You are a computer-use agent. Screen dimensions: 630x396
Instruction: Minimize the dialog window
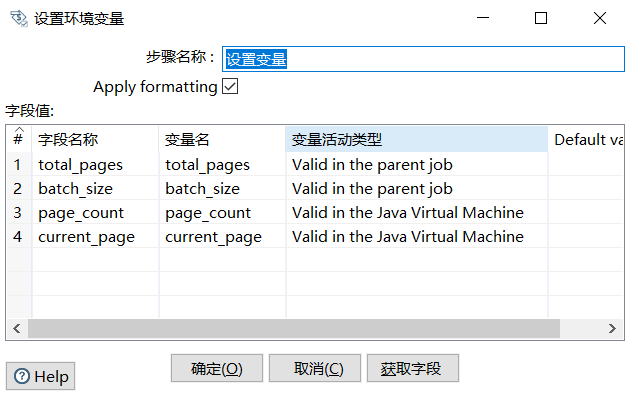[x=483, y=18]
